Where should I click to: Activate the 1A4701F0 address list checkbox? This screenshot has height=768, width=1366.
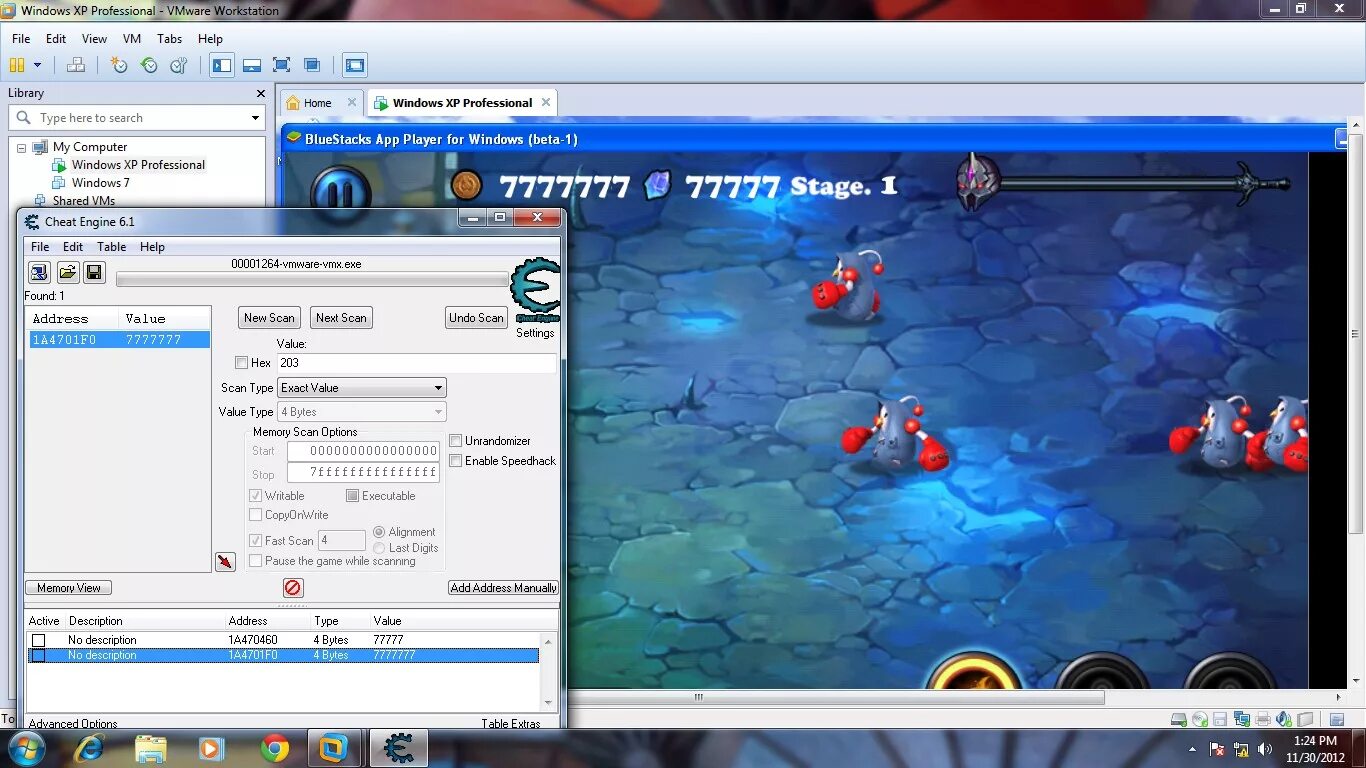point(38,656)
